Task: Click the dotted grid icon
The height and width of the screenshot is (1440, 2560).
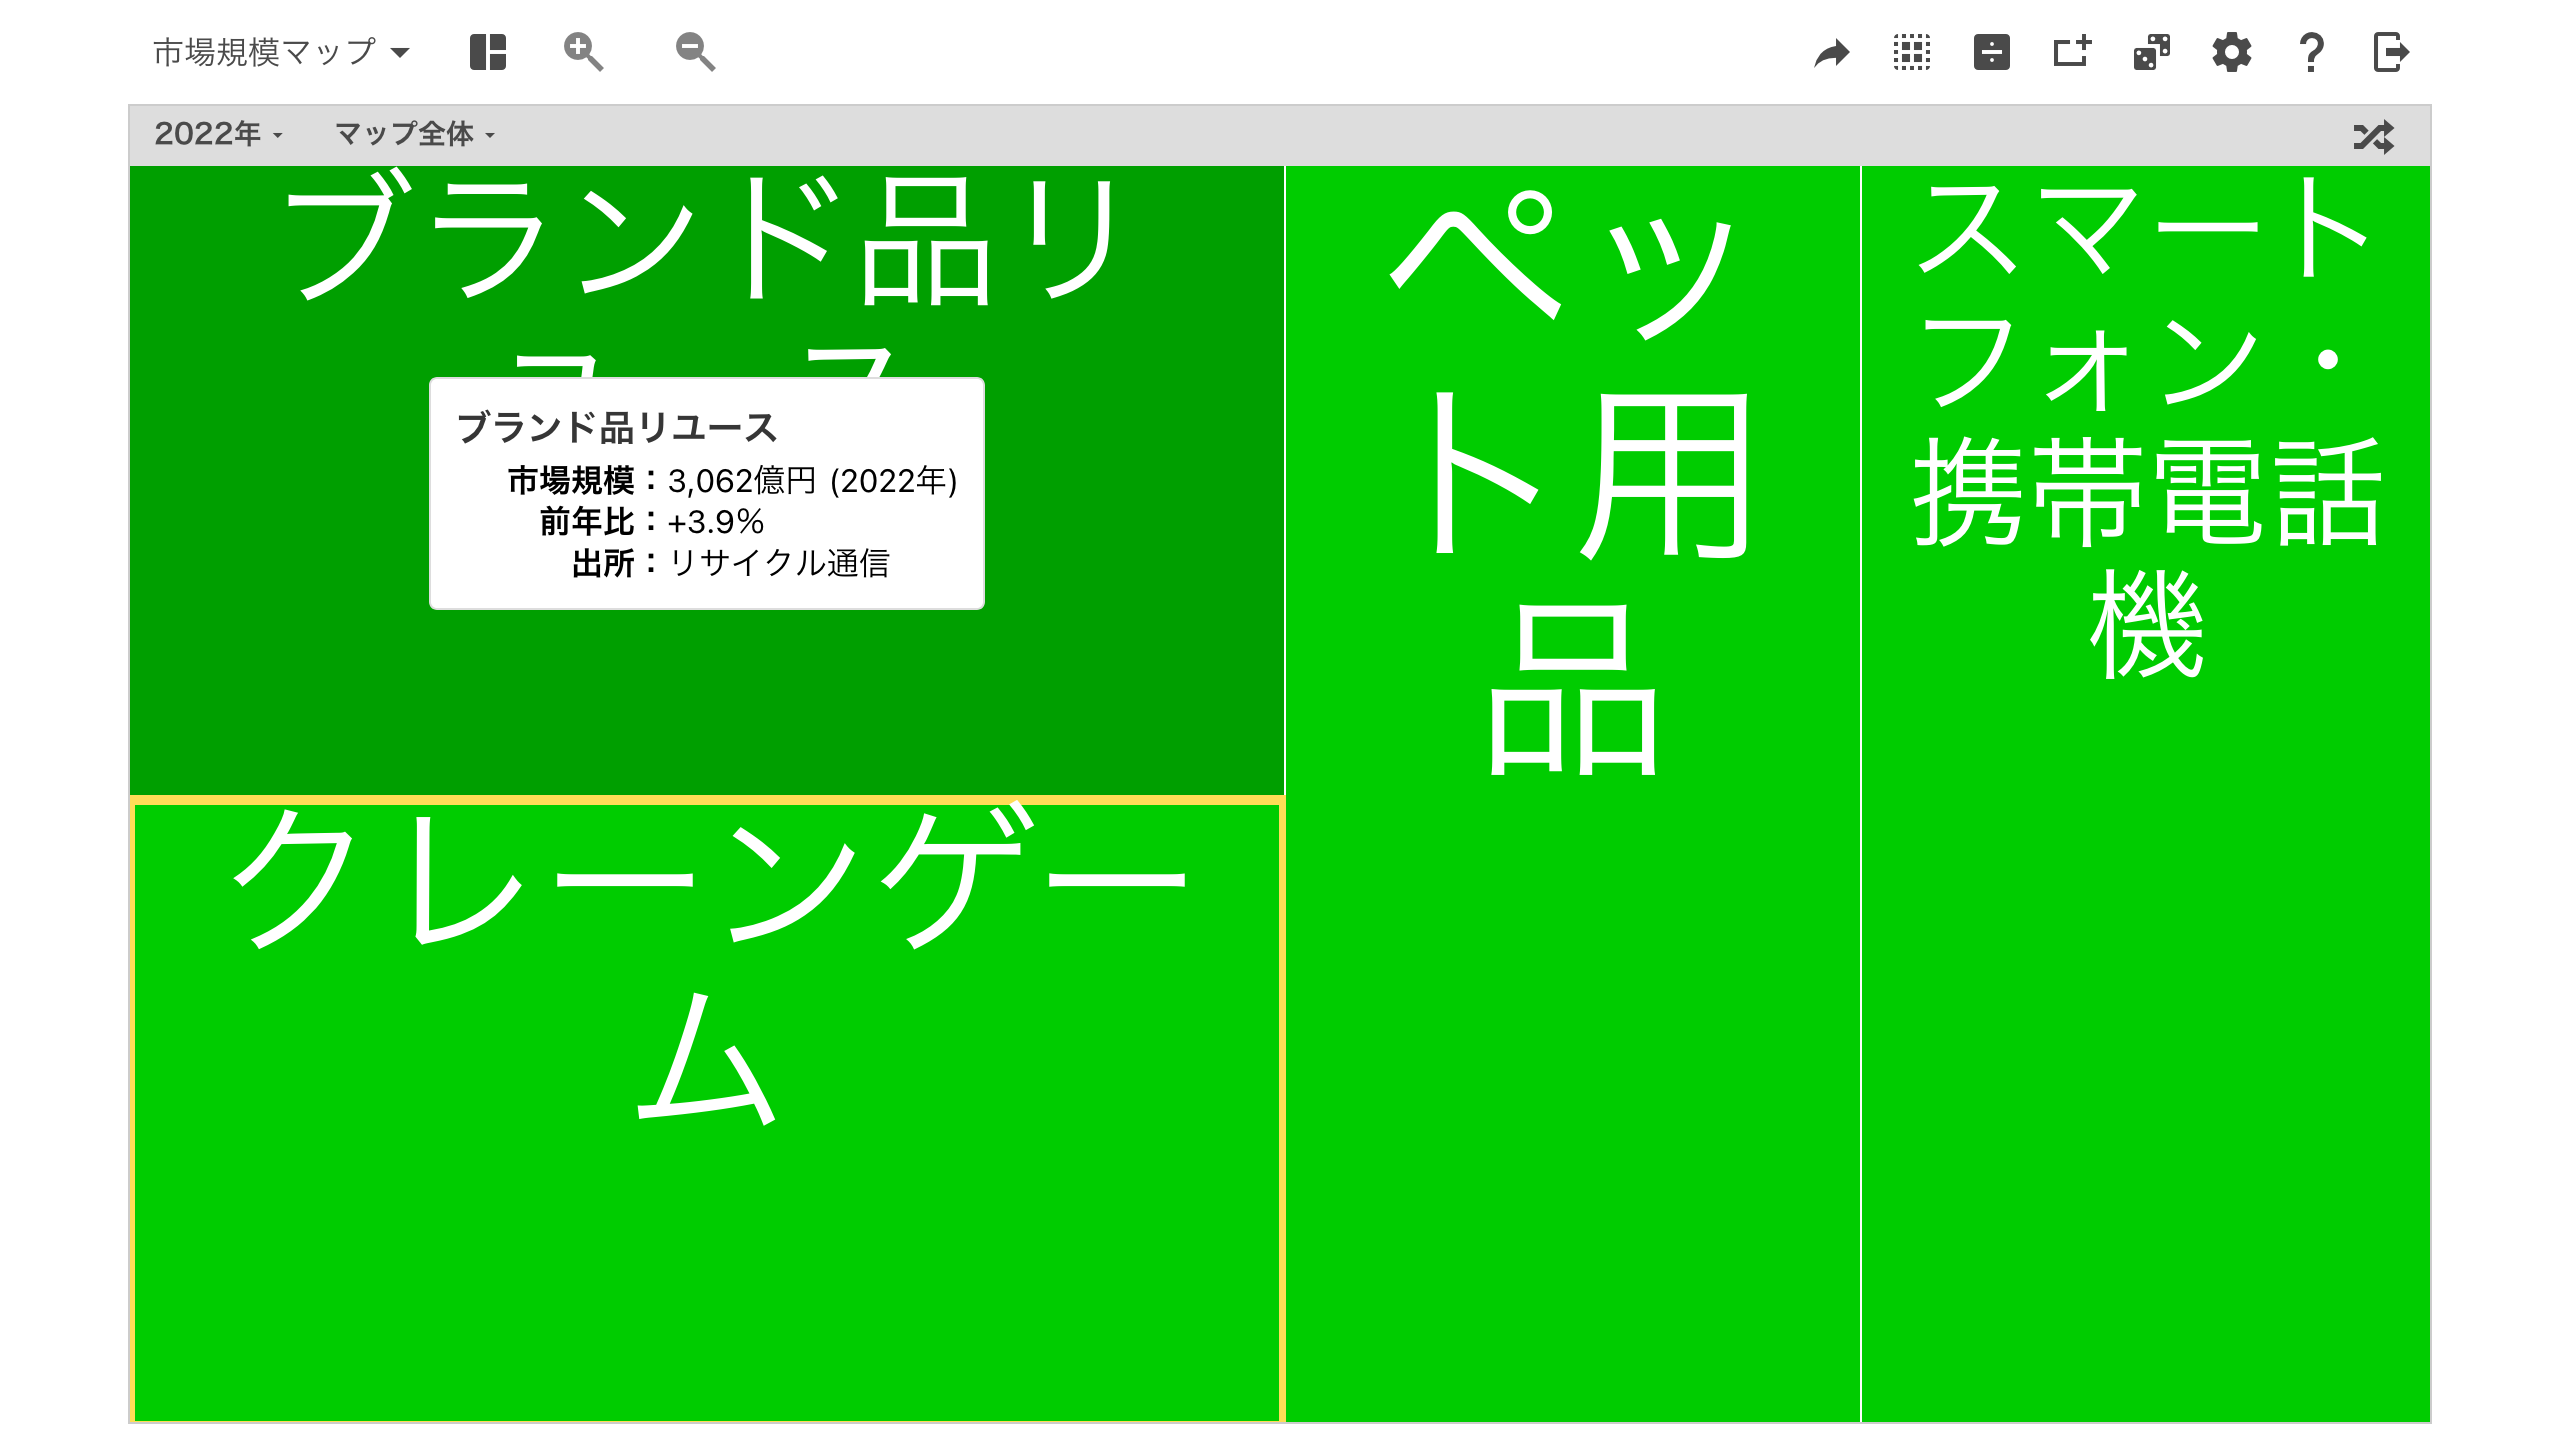Action: pyautogui.click(x=1912, y=52)
